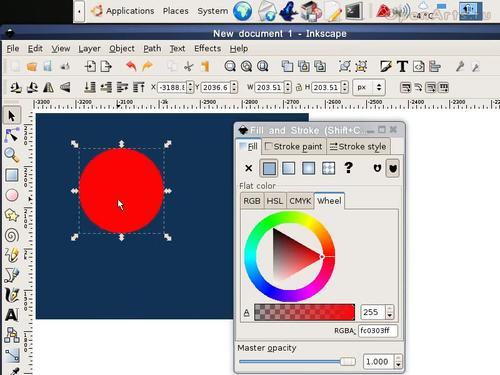Image resolution: width=500 pixels, height=375 pixels.
Task: Switch to the Stroke paint tab
Action: coord(294,147)
